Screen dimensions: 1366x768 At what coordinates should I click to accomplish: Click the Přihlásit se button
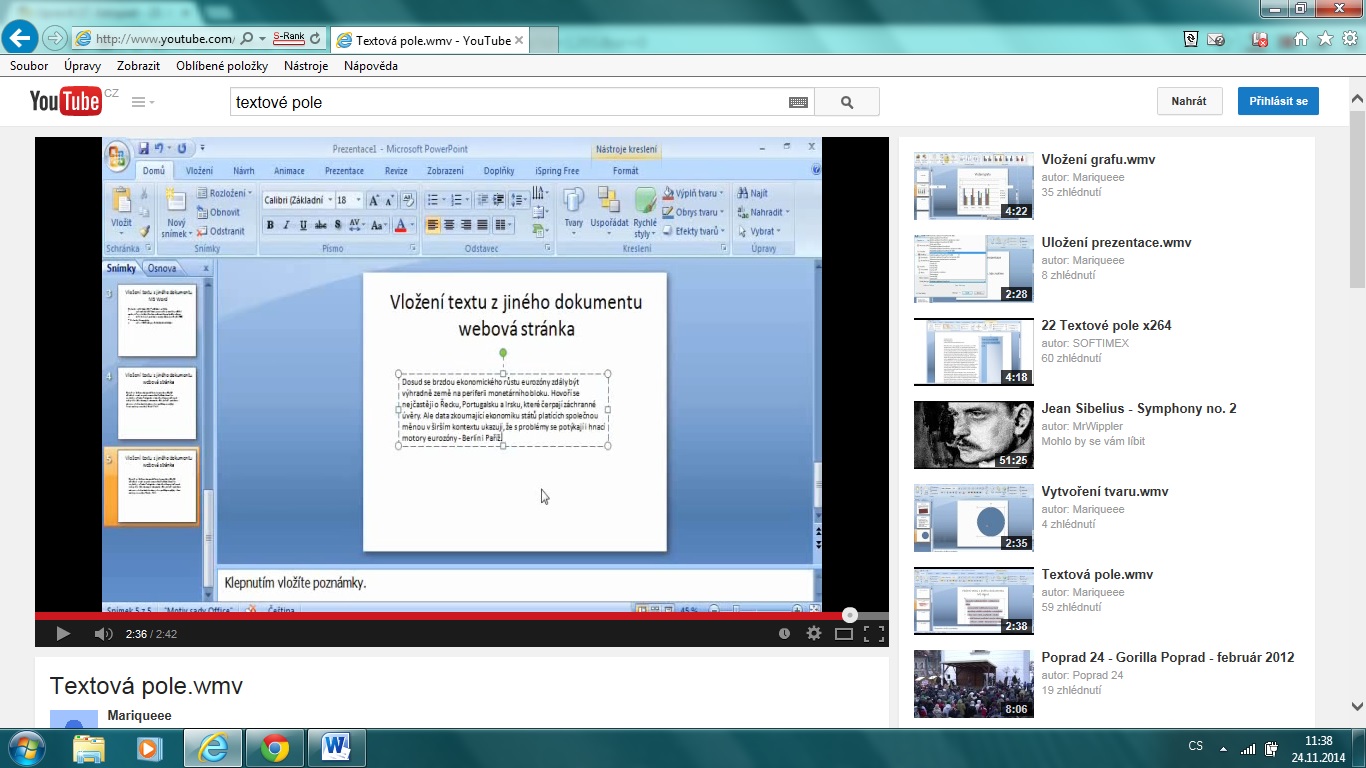[x=1278, y=101]
